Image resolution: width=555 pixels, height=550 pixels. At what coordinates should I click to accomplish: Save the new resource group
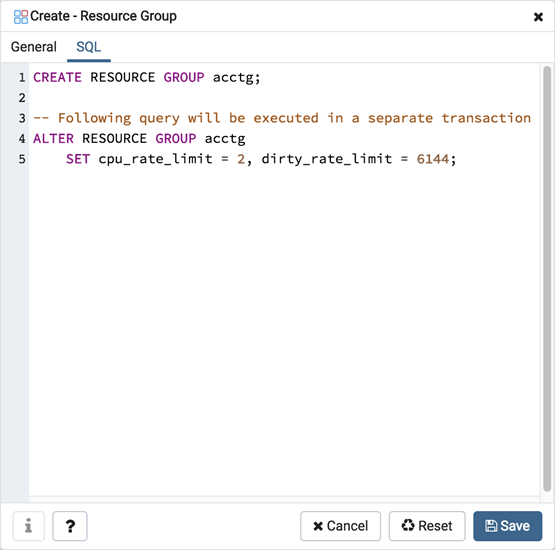508,526
